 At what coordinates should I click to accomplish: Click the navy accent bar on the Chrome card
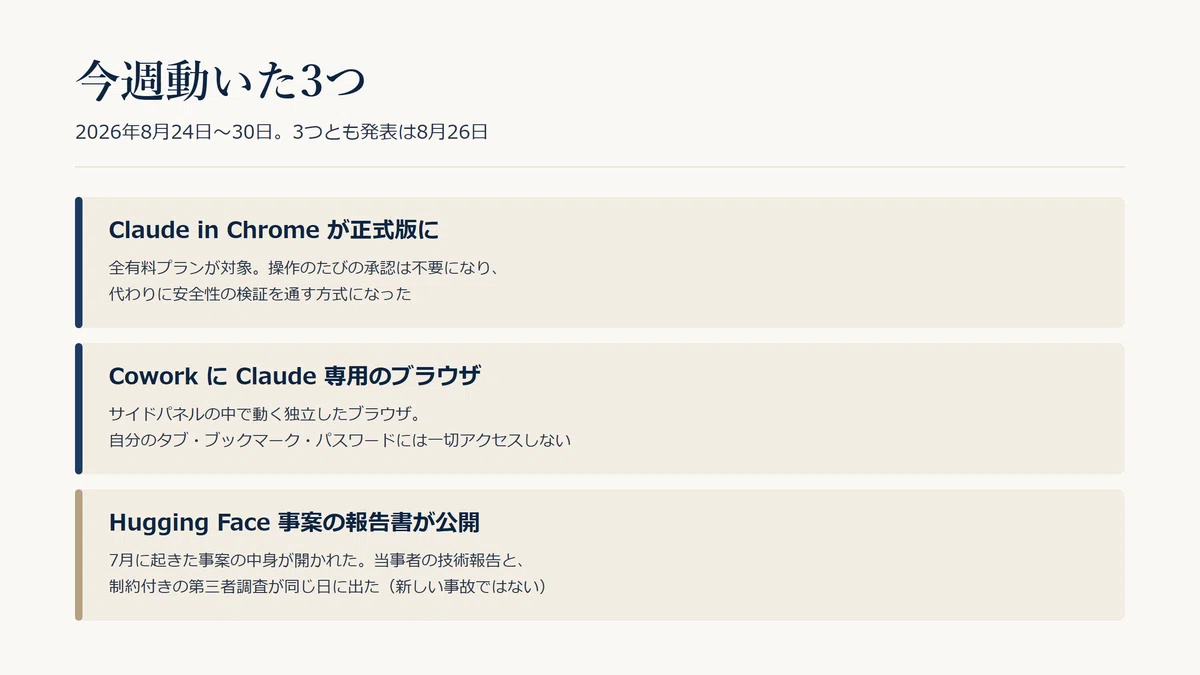pos(79,262)
